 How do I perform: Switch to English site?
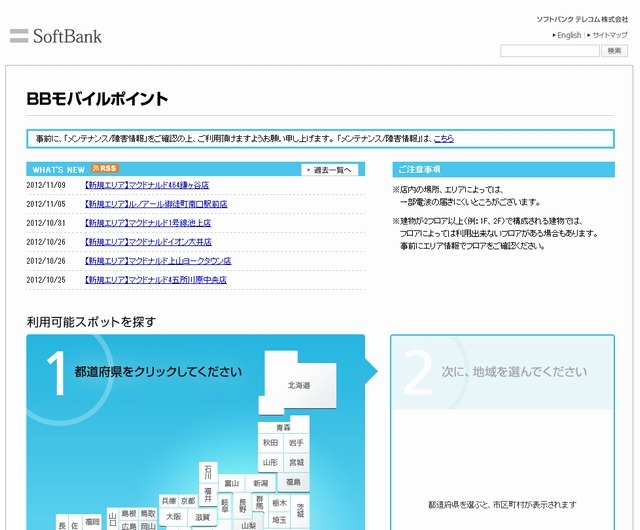coord(567,35)
